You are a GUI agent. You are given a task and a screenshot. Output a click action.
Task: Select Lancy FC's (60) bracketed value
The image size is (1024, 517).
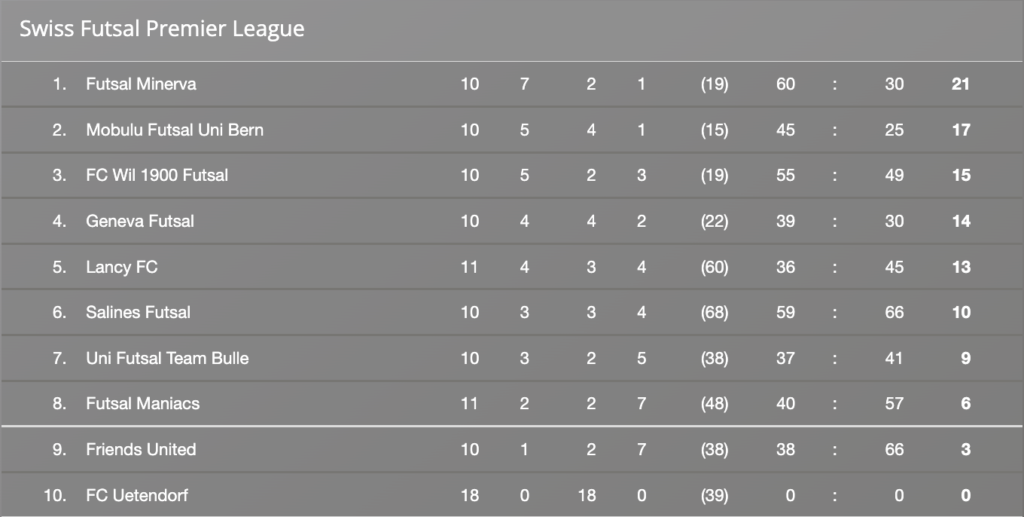click(714, 267)
